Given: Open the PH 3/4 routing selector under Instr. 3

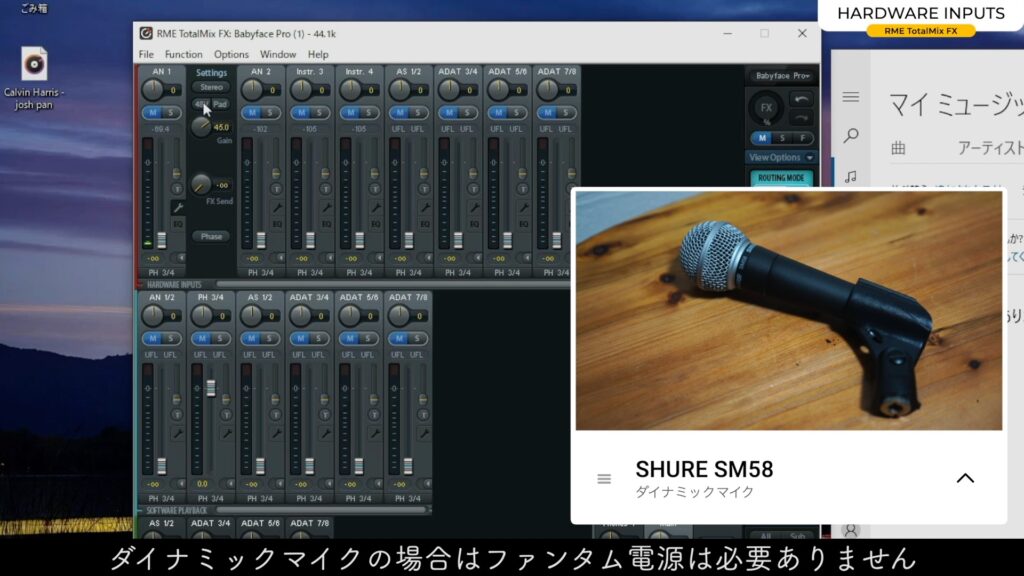Looking at the screenshot, I should pyautogui.click(x=310, y=272).
